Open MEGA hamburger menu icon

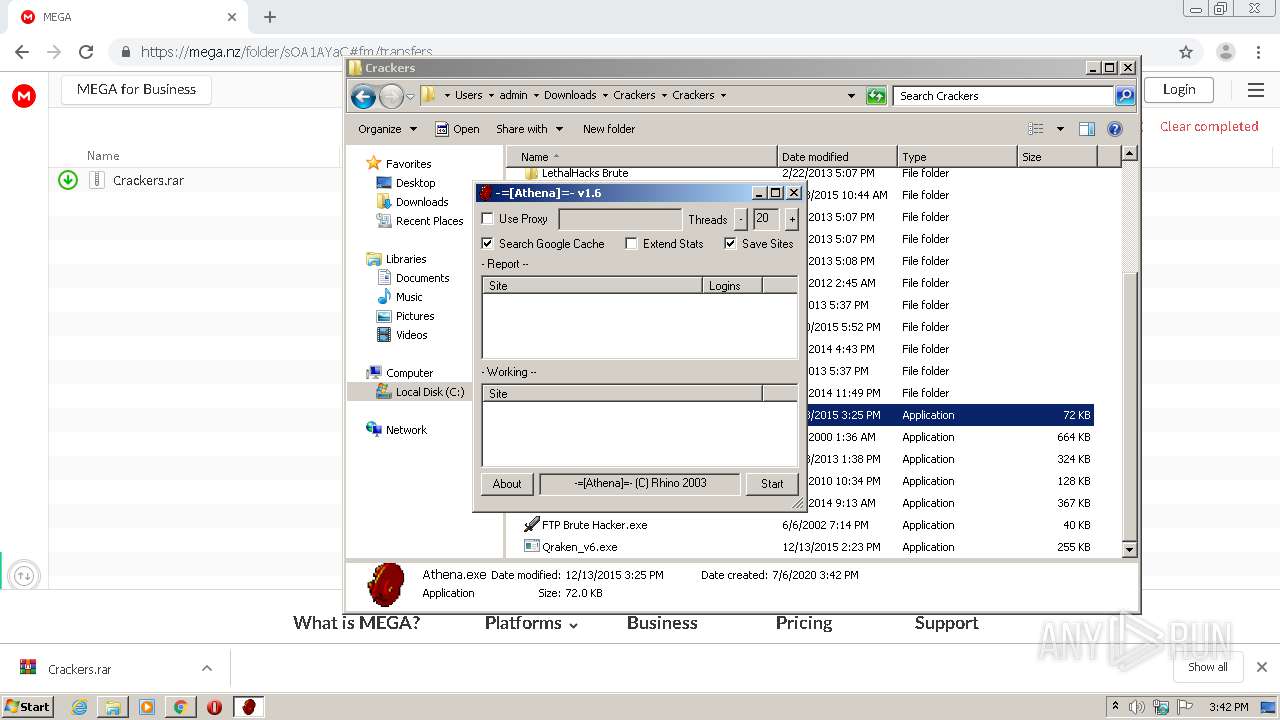[x=1256, y=90]
